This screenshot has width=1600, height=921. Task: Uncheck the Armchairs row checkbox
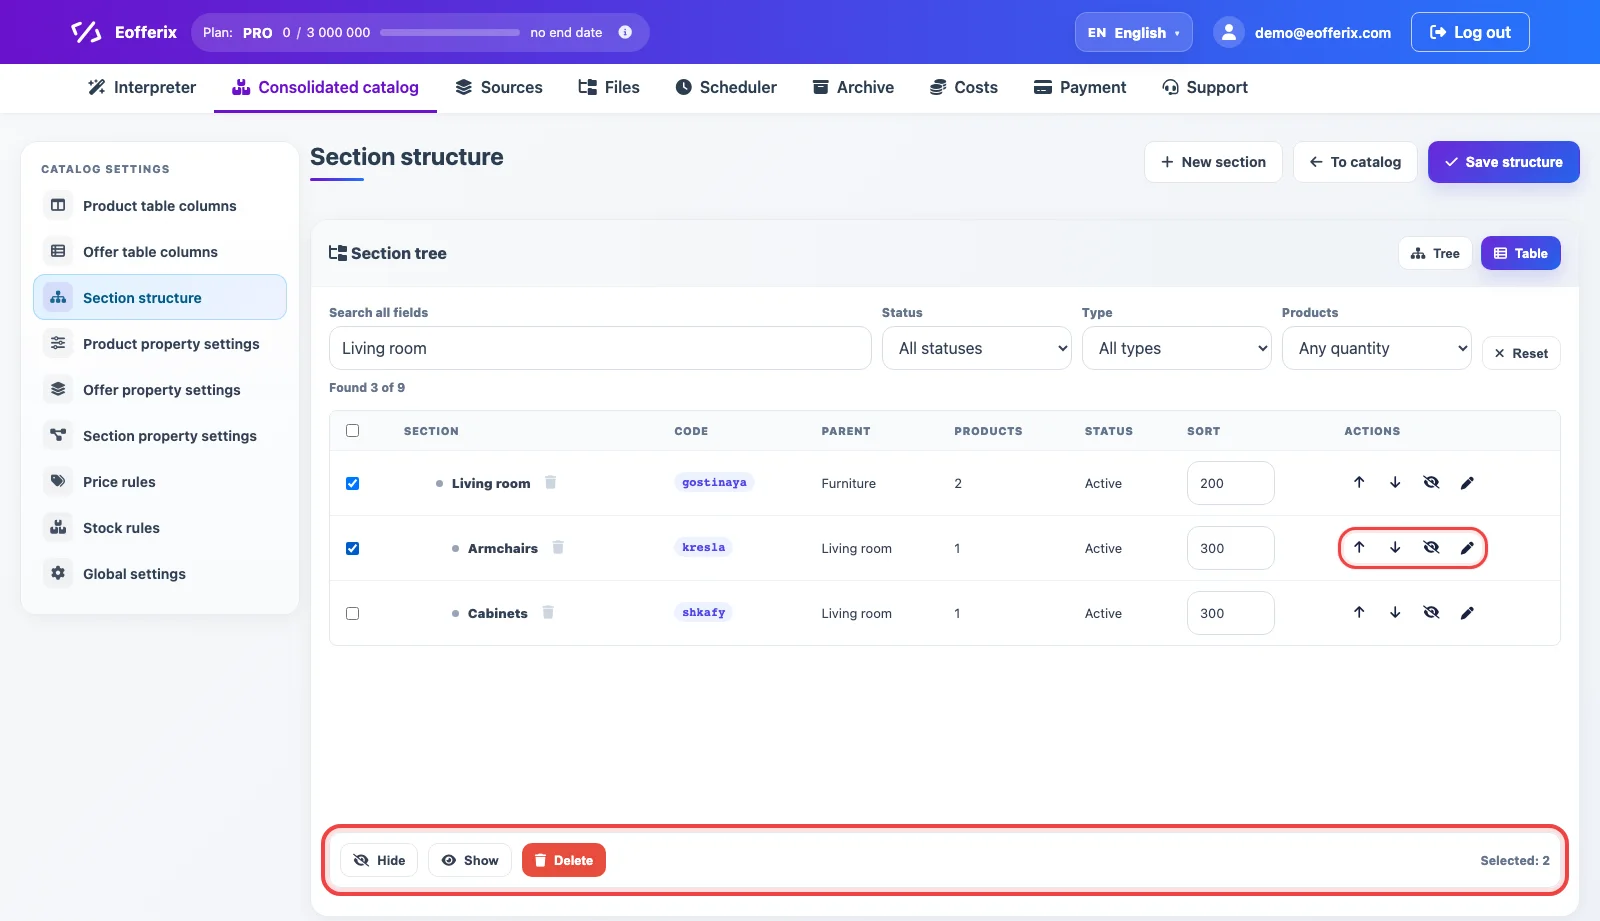coord(352,548)
